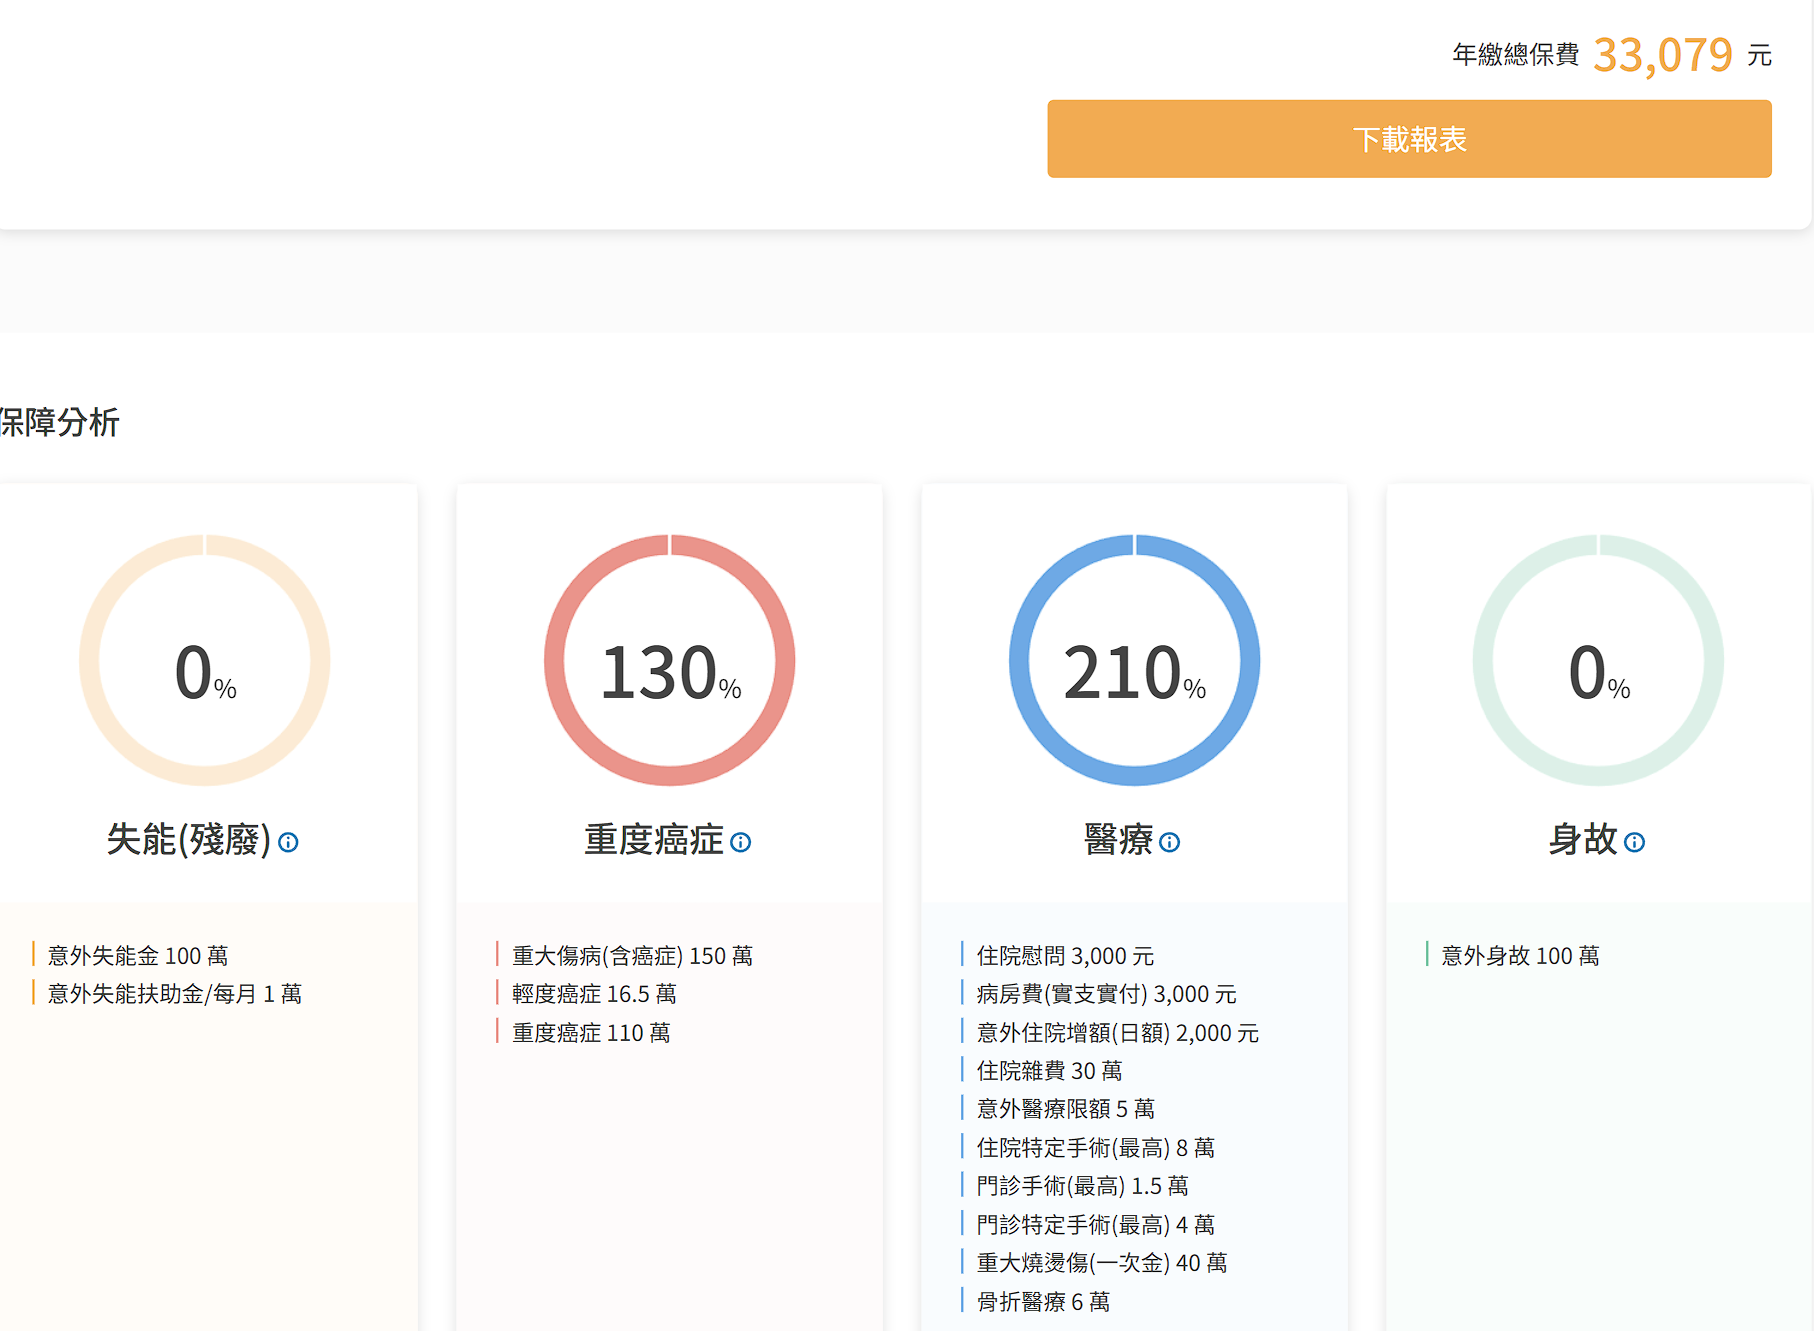Click the info icon beside 醫療
The height and width of the screenshot is (1331, 1814).
tap(1169, 842)
